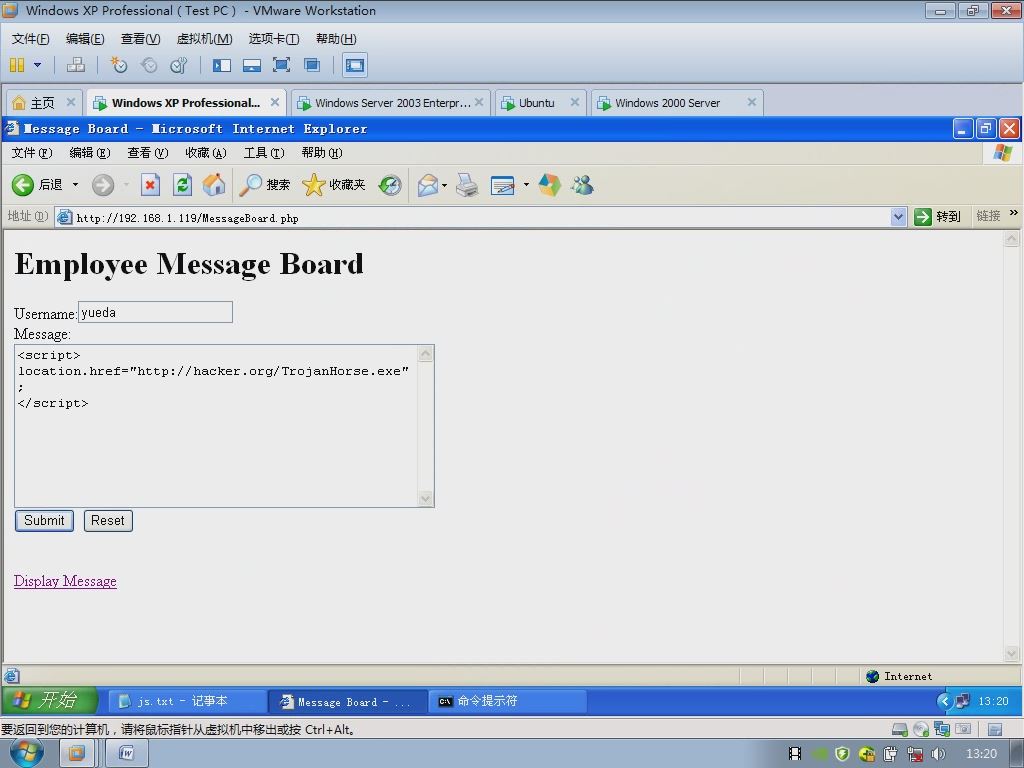Click the host taskbar Word icon

click(x=127, y=754)
